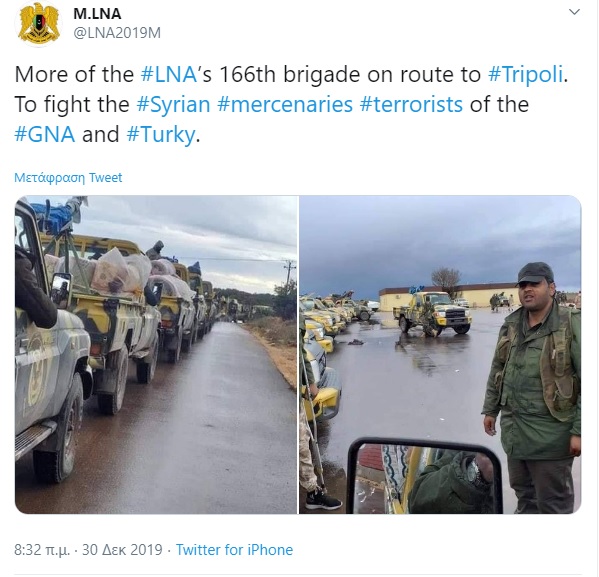Open the #Tripoli hashtag
599x577 pixels.
pos(526,75)
